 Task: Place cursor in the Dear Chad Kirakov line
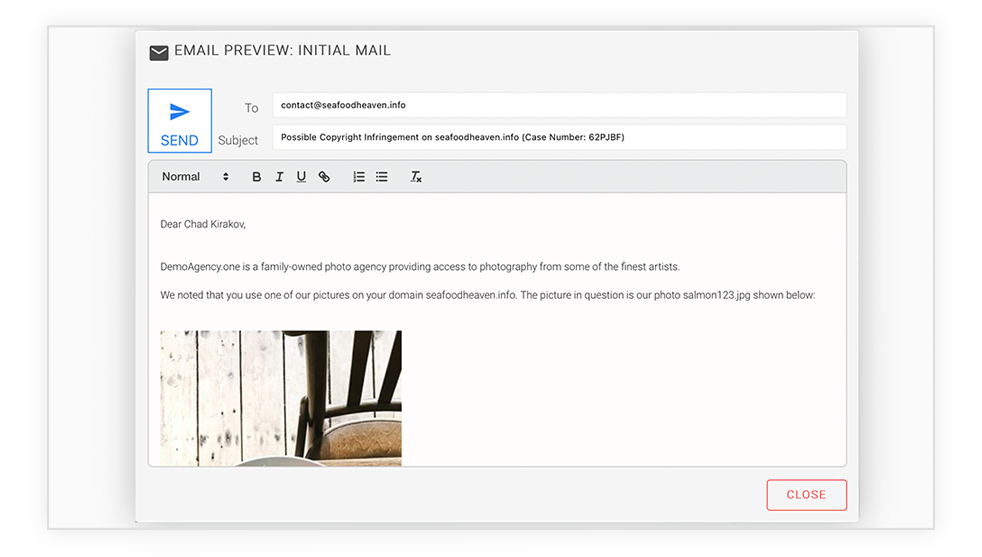[x=203, y=224]
